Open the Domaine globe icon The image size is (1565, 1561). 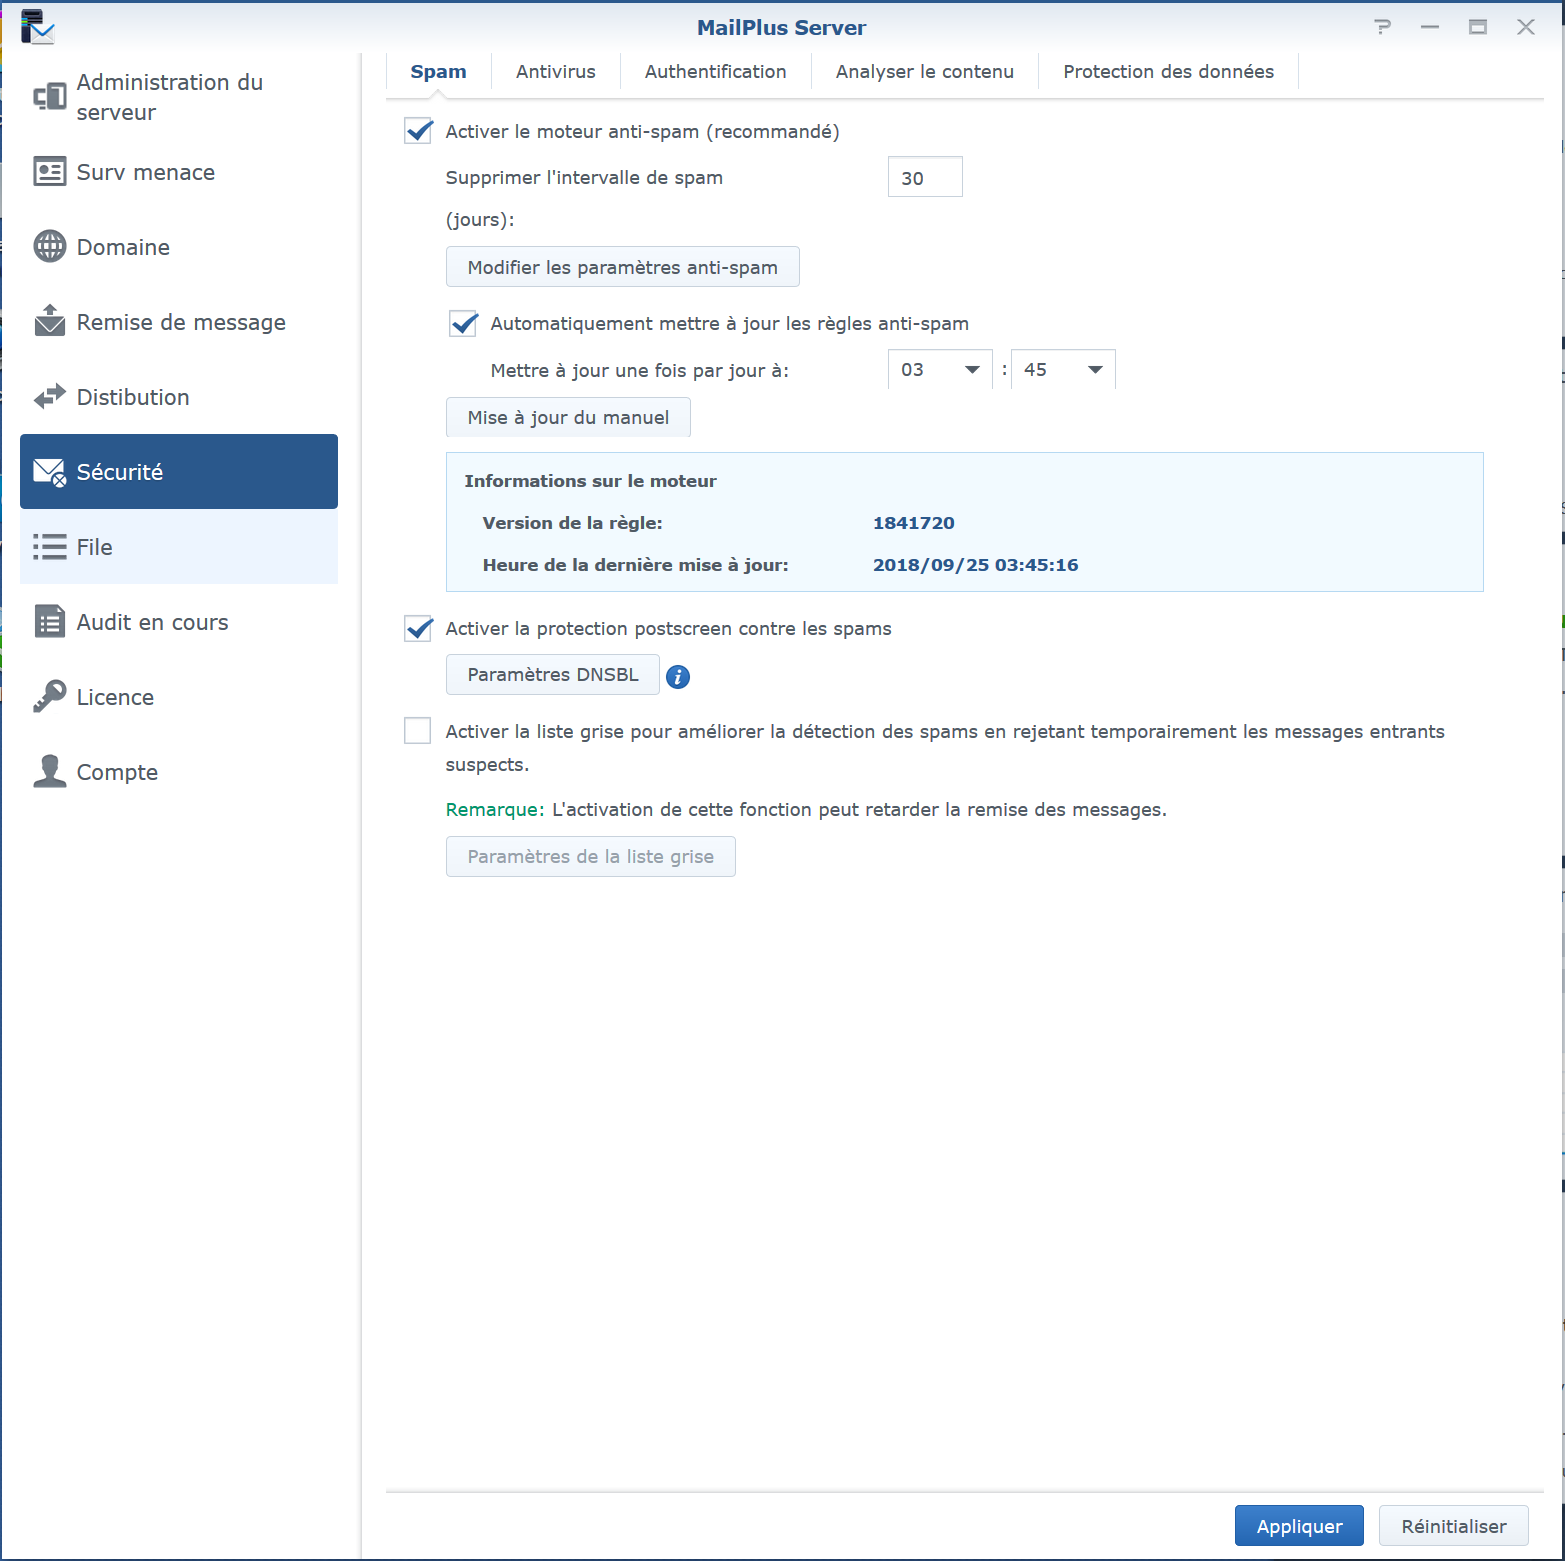click(49, 247)
